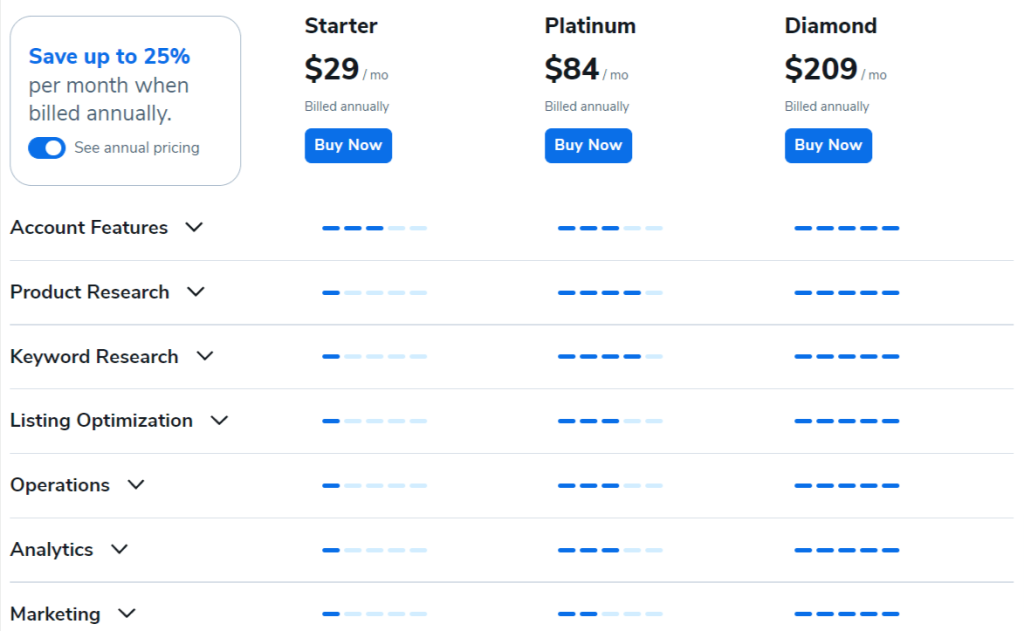Expand Keyword Research chevron
1024x631 pixels.
point(205,356)
